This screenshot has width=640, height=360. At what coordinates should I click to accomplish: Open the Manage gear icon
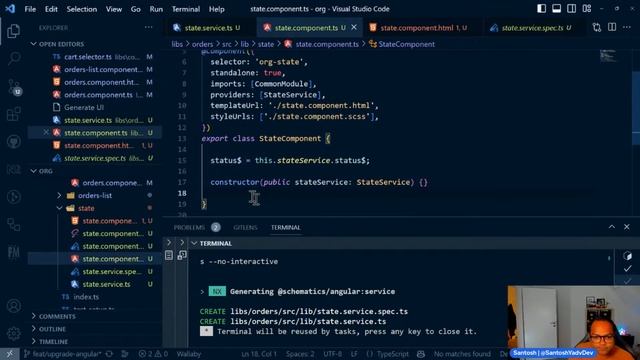[13, 333]
